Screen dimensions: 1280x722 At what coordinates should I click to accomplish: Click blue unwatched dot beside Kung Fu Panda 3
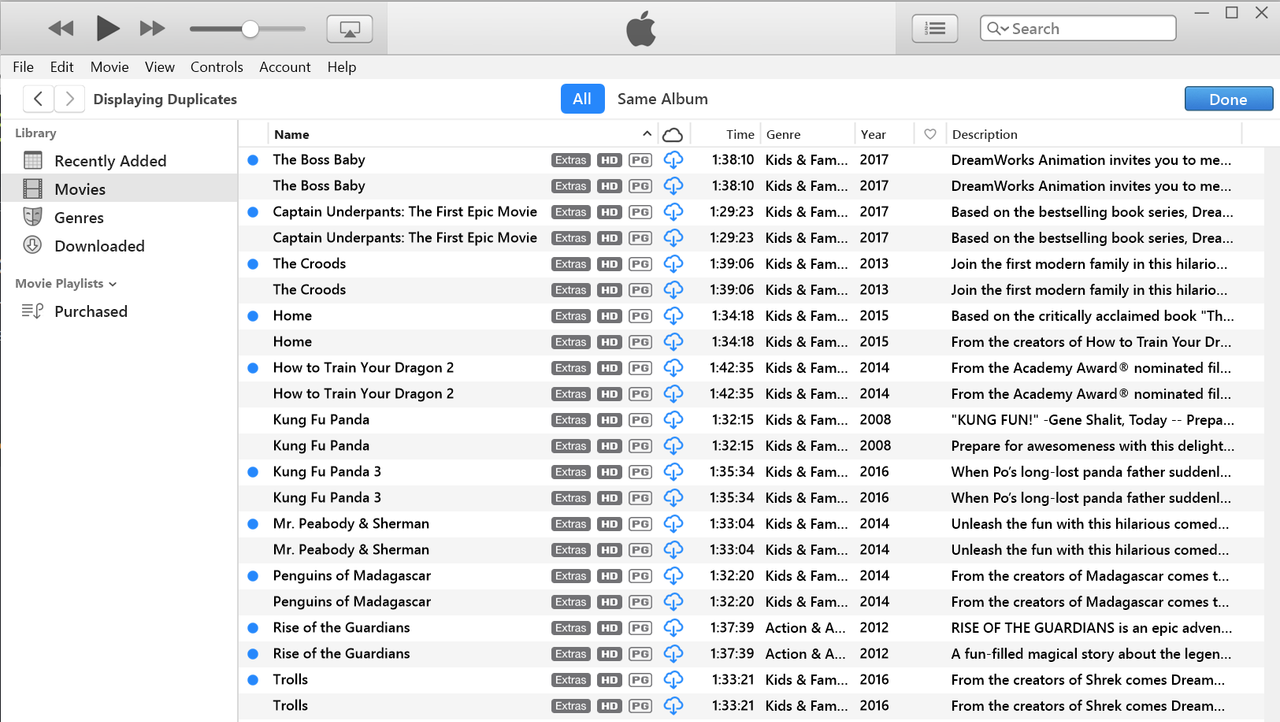pos(252,472)
